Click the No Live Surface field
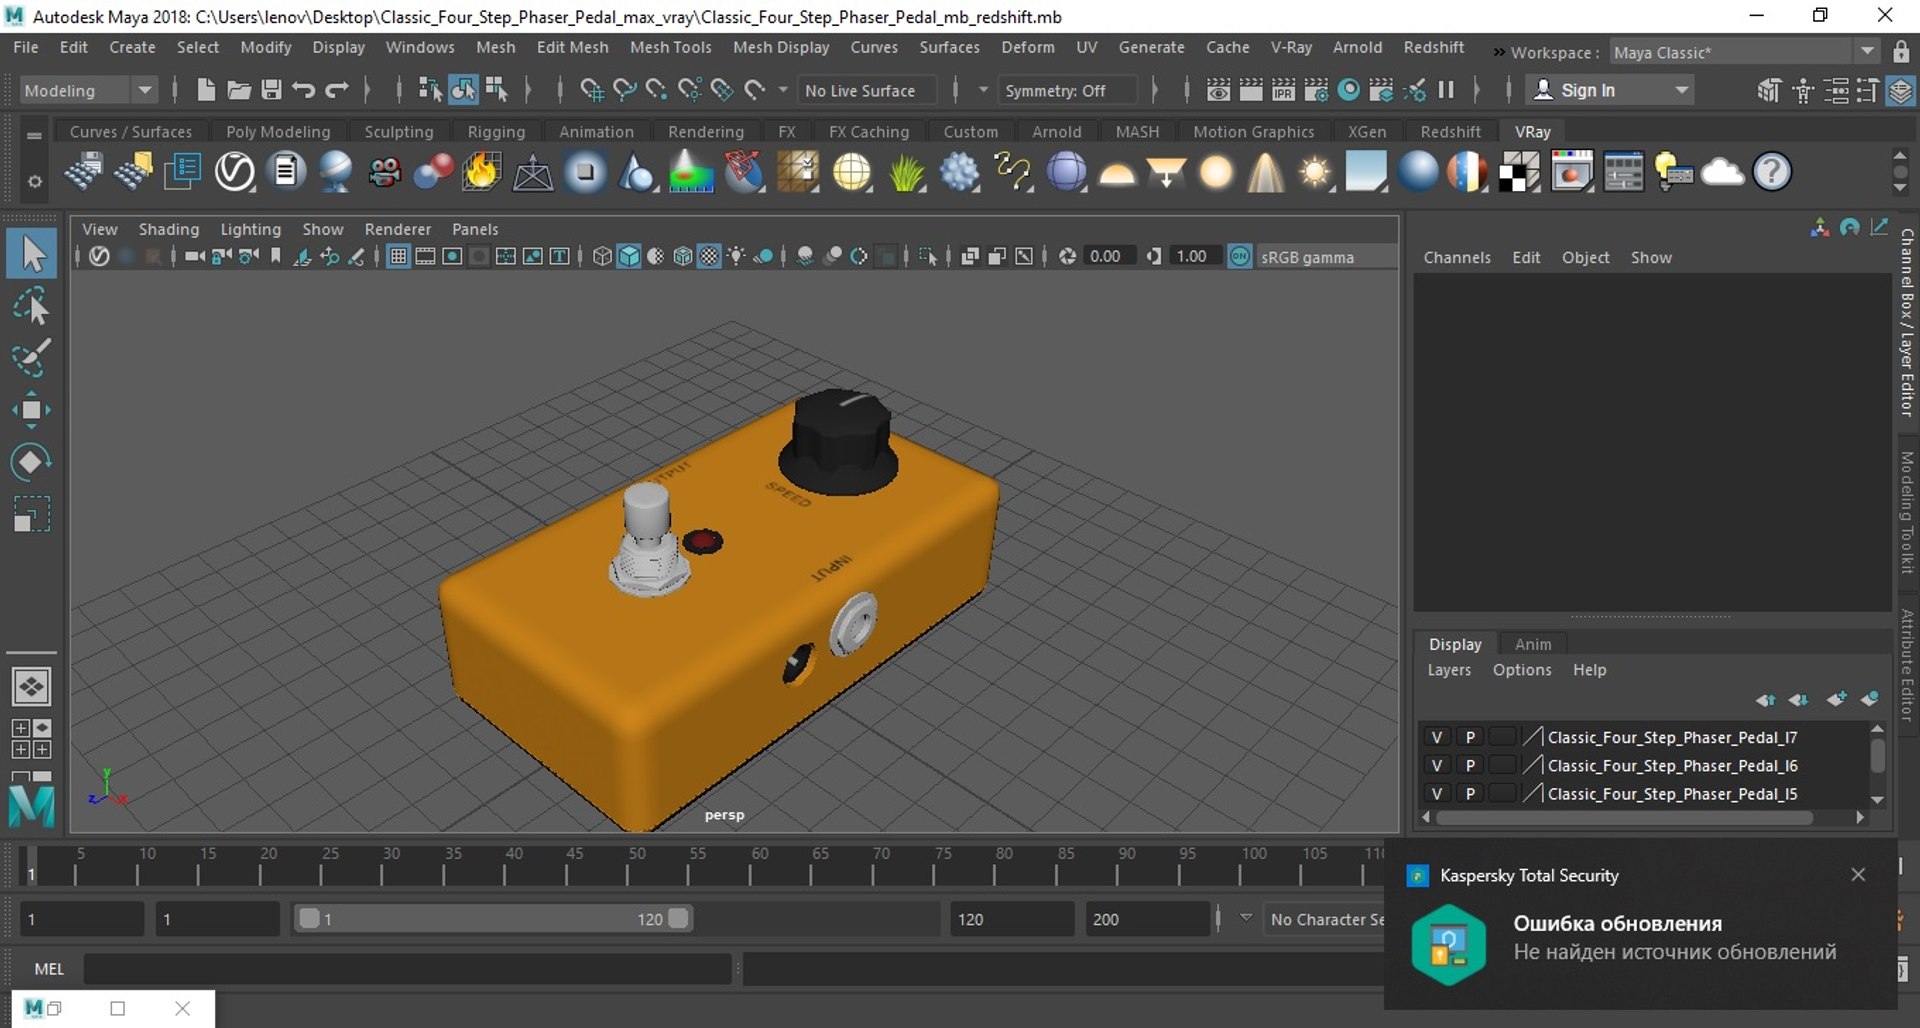This screenshot has width=1920, height=1028. (868, 90)
